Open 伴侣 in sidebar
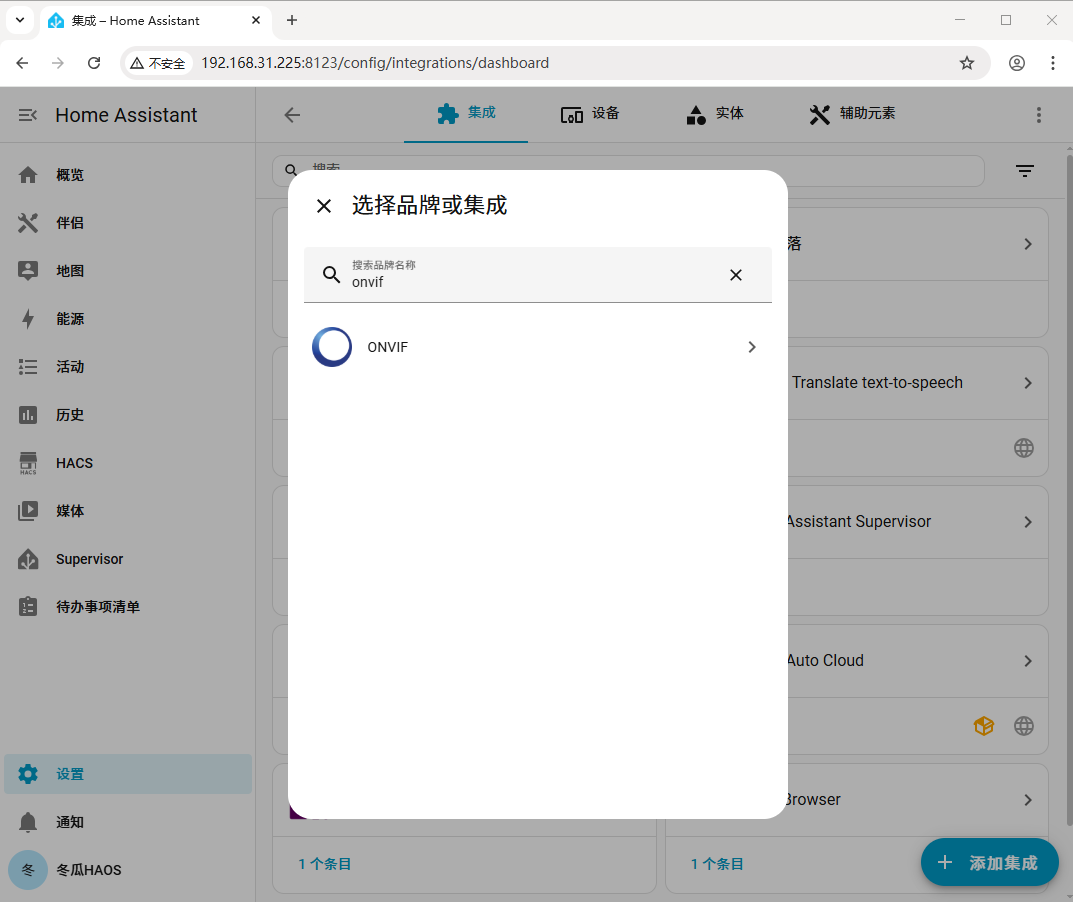Screen dimensions: 1073x902 click(128, 223)
